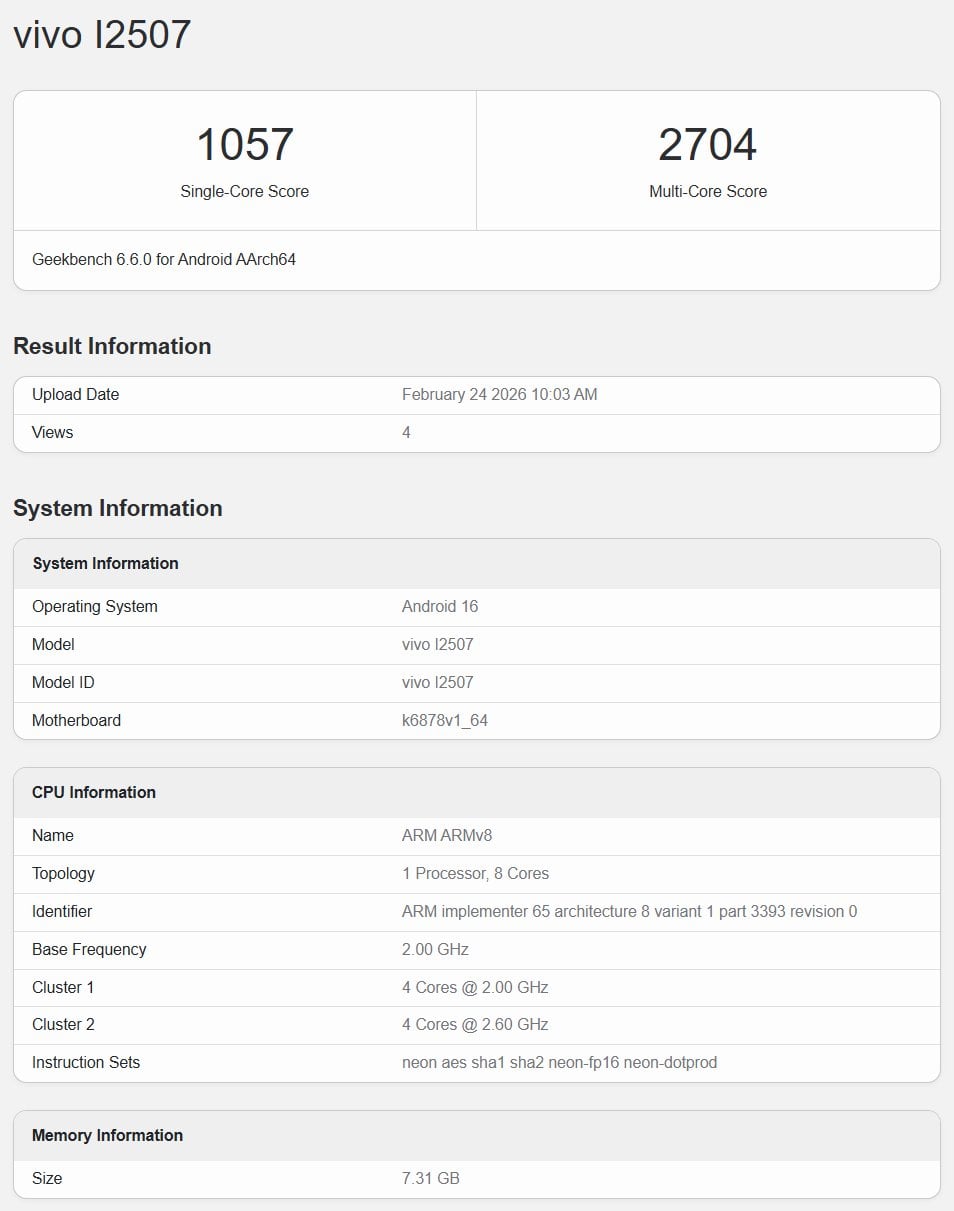Viewport: 954px width, 1211px height.
Task: Click the Result Information heading
Action: [111, 345]
